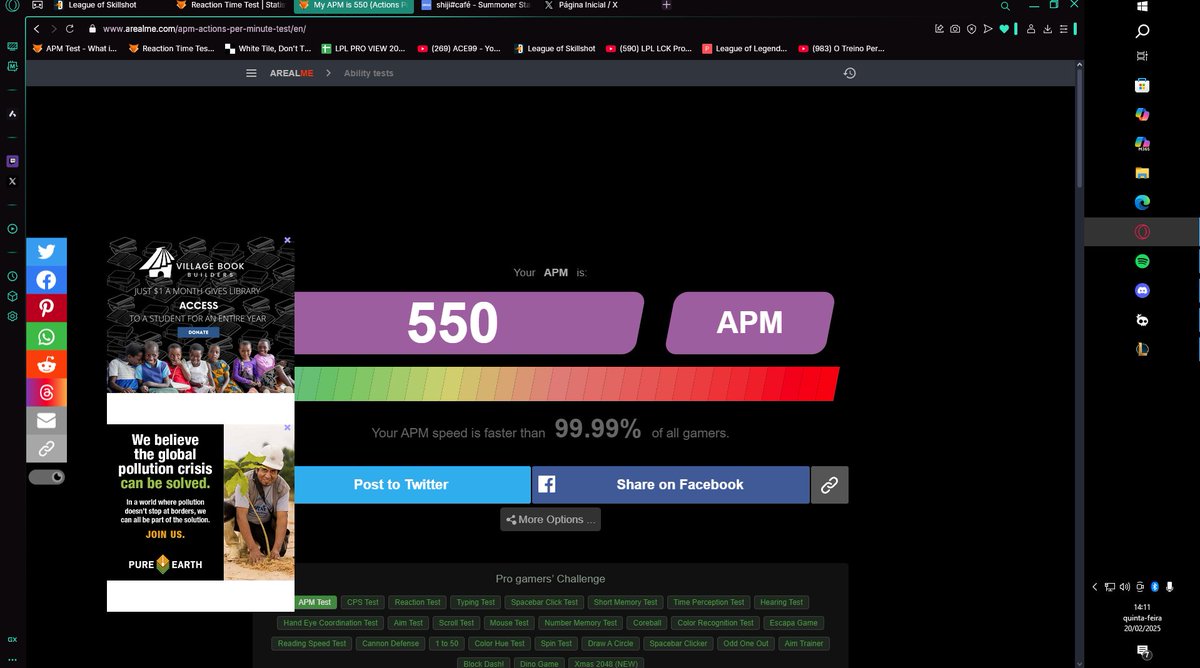
Task: Share result via Twitter bird sidebar icon
Action: tap(47, 252)
